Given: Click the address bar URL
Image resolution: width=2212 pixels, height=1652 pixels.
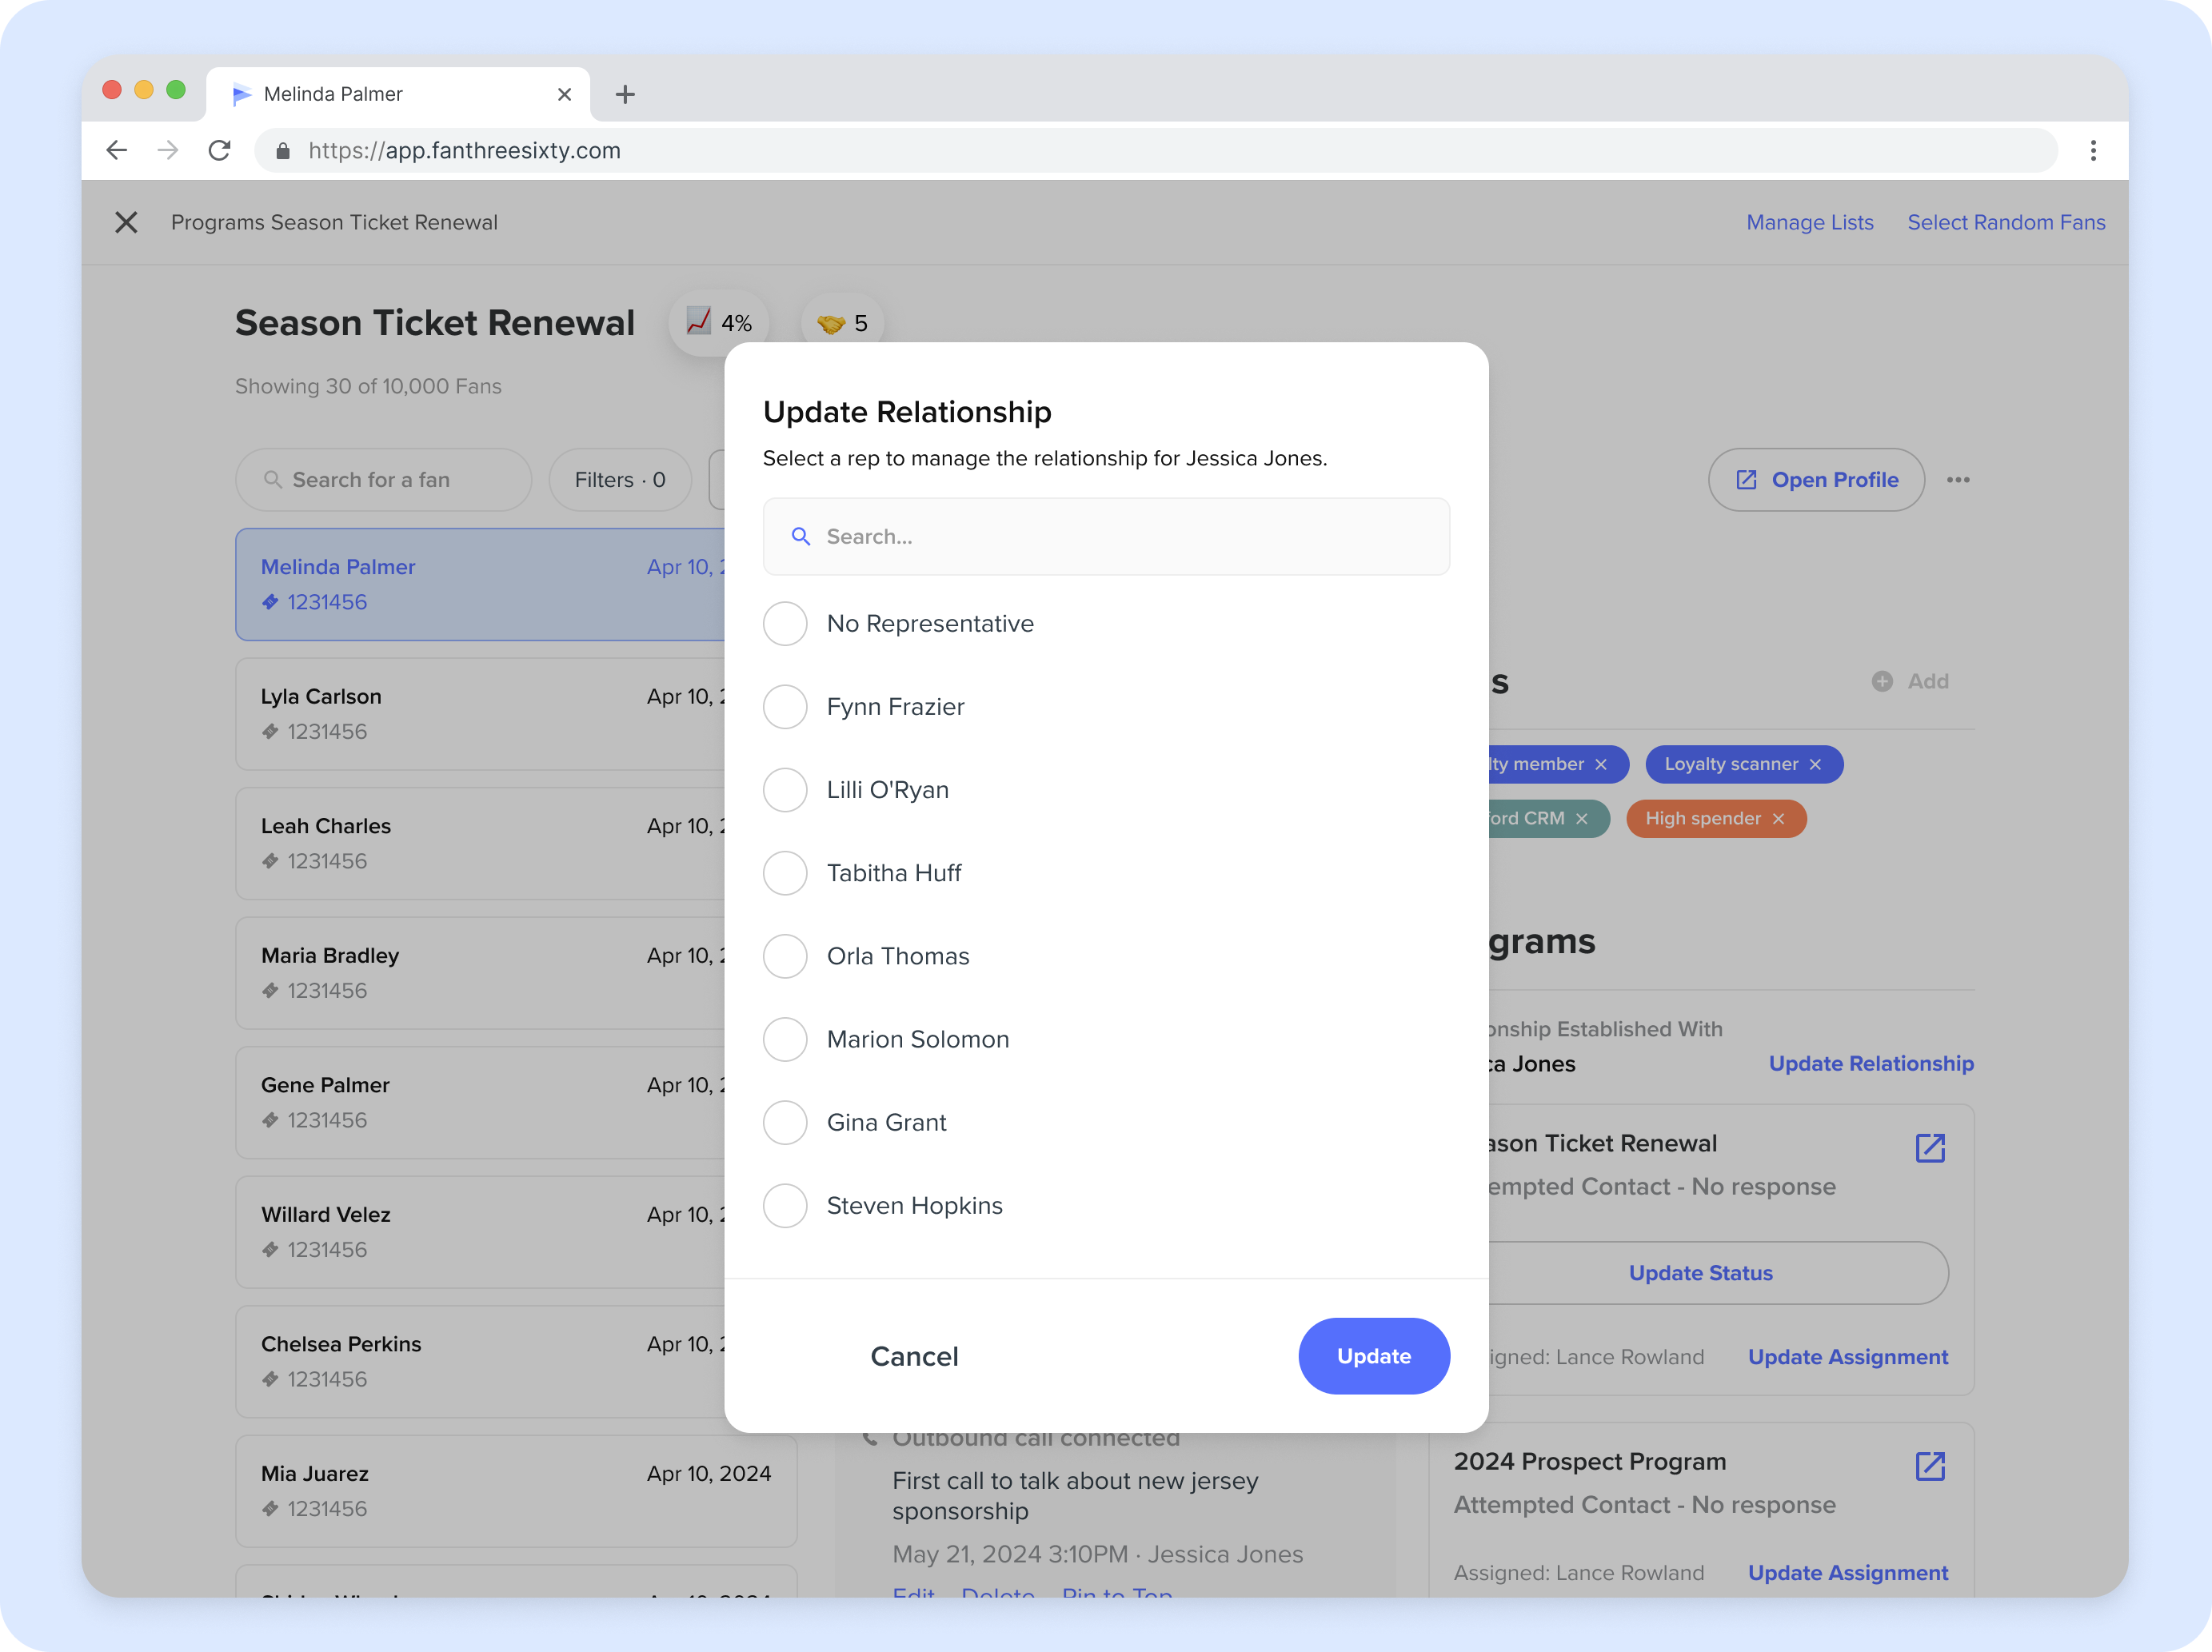Looking at the screenshot, I should click(464, 150).
